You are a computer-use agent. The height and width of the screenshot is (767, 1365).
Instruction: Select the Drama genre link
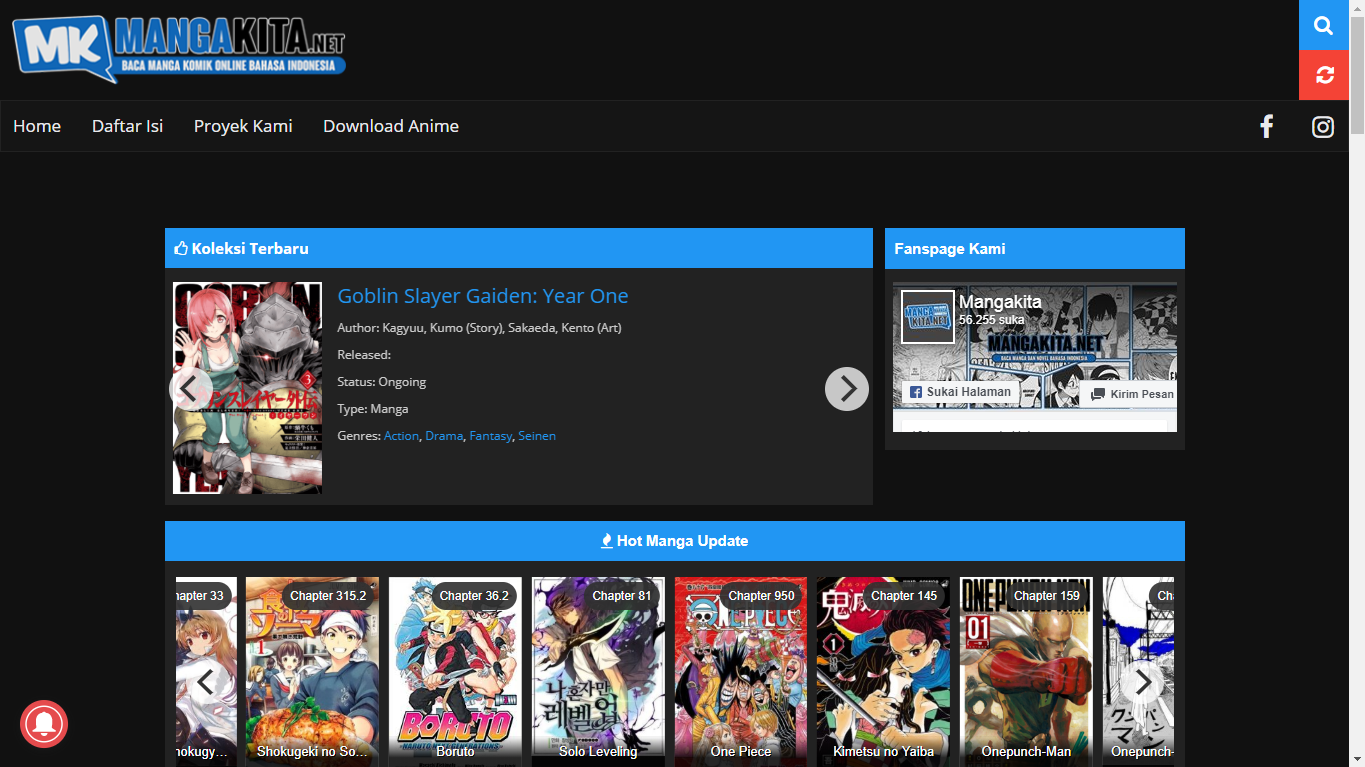(x=444, y=436)
